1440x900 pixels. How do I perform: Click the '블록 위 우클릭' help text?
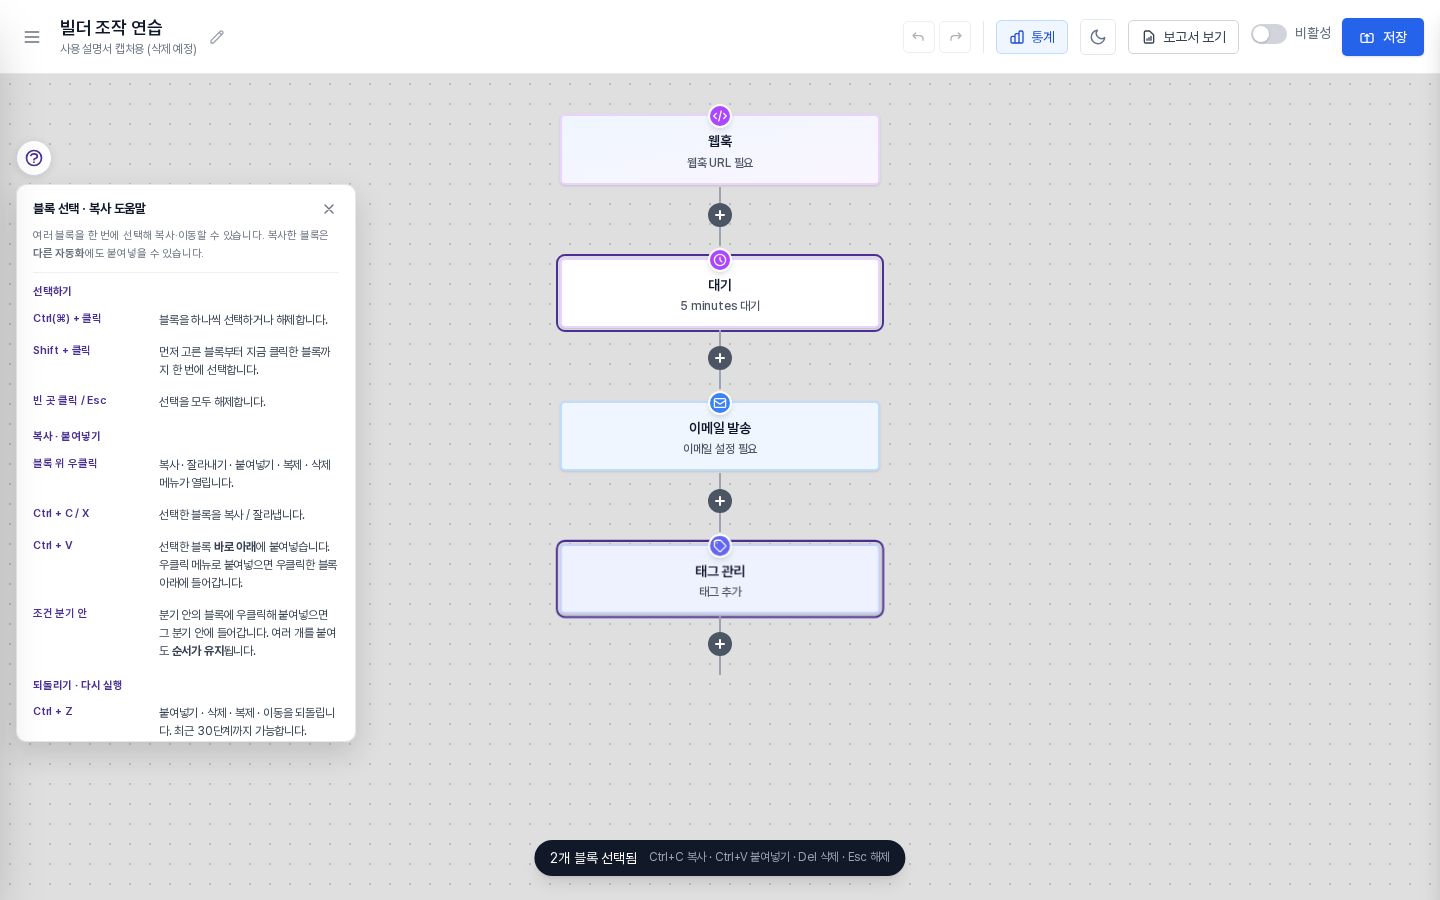click(65, 463)
